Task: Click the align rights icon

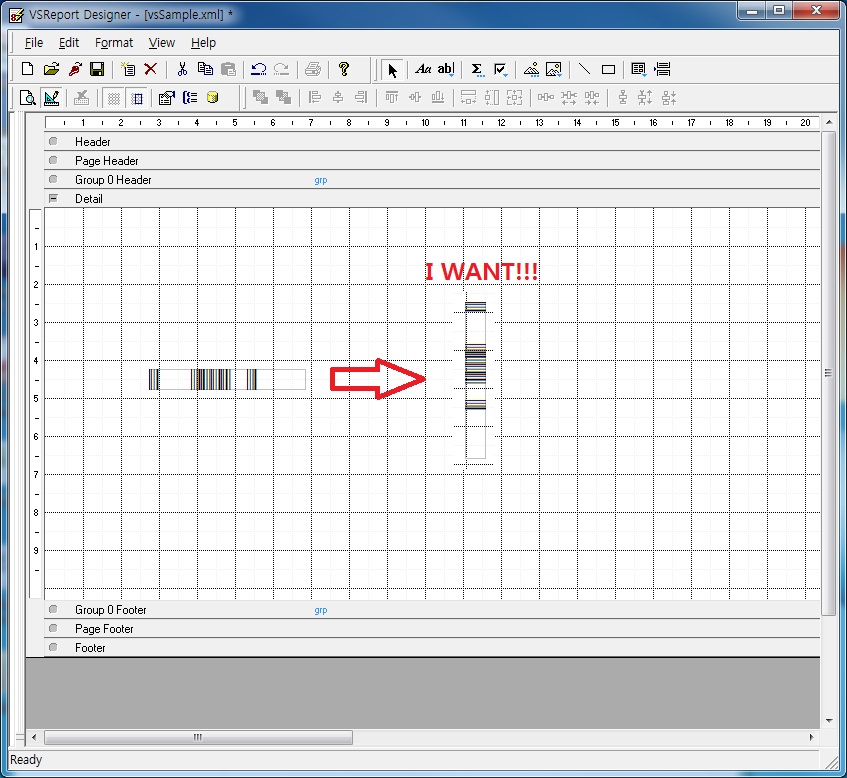Action: pyautogui.click(x=361, y=98)
